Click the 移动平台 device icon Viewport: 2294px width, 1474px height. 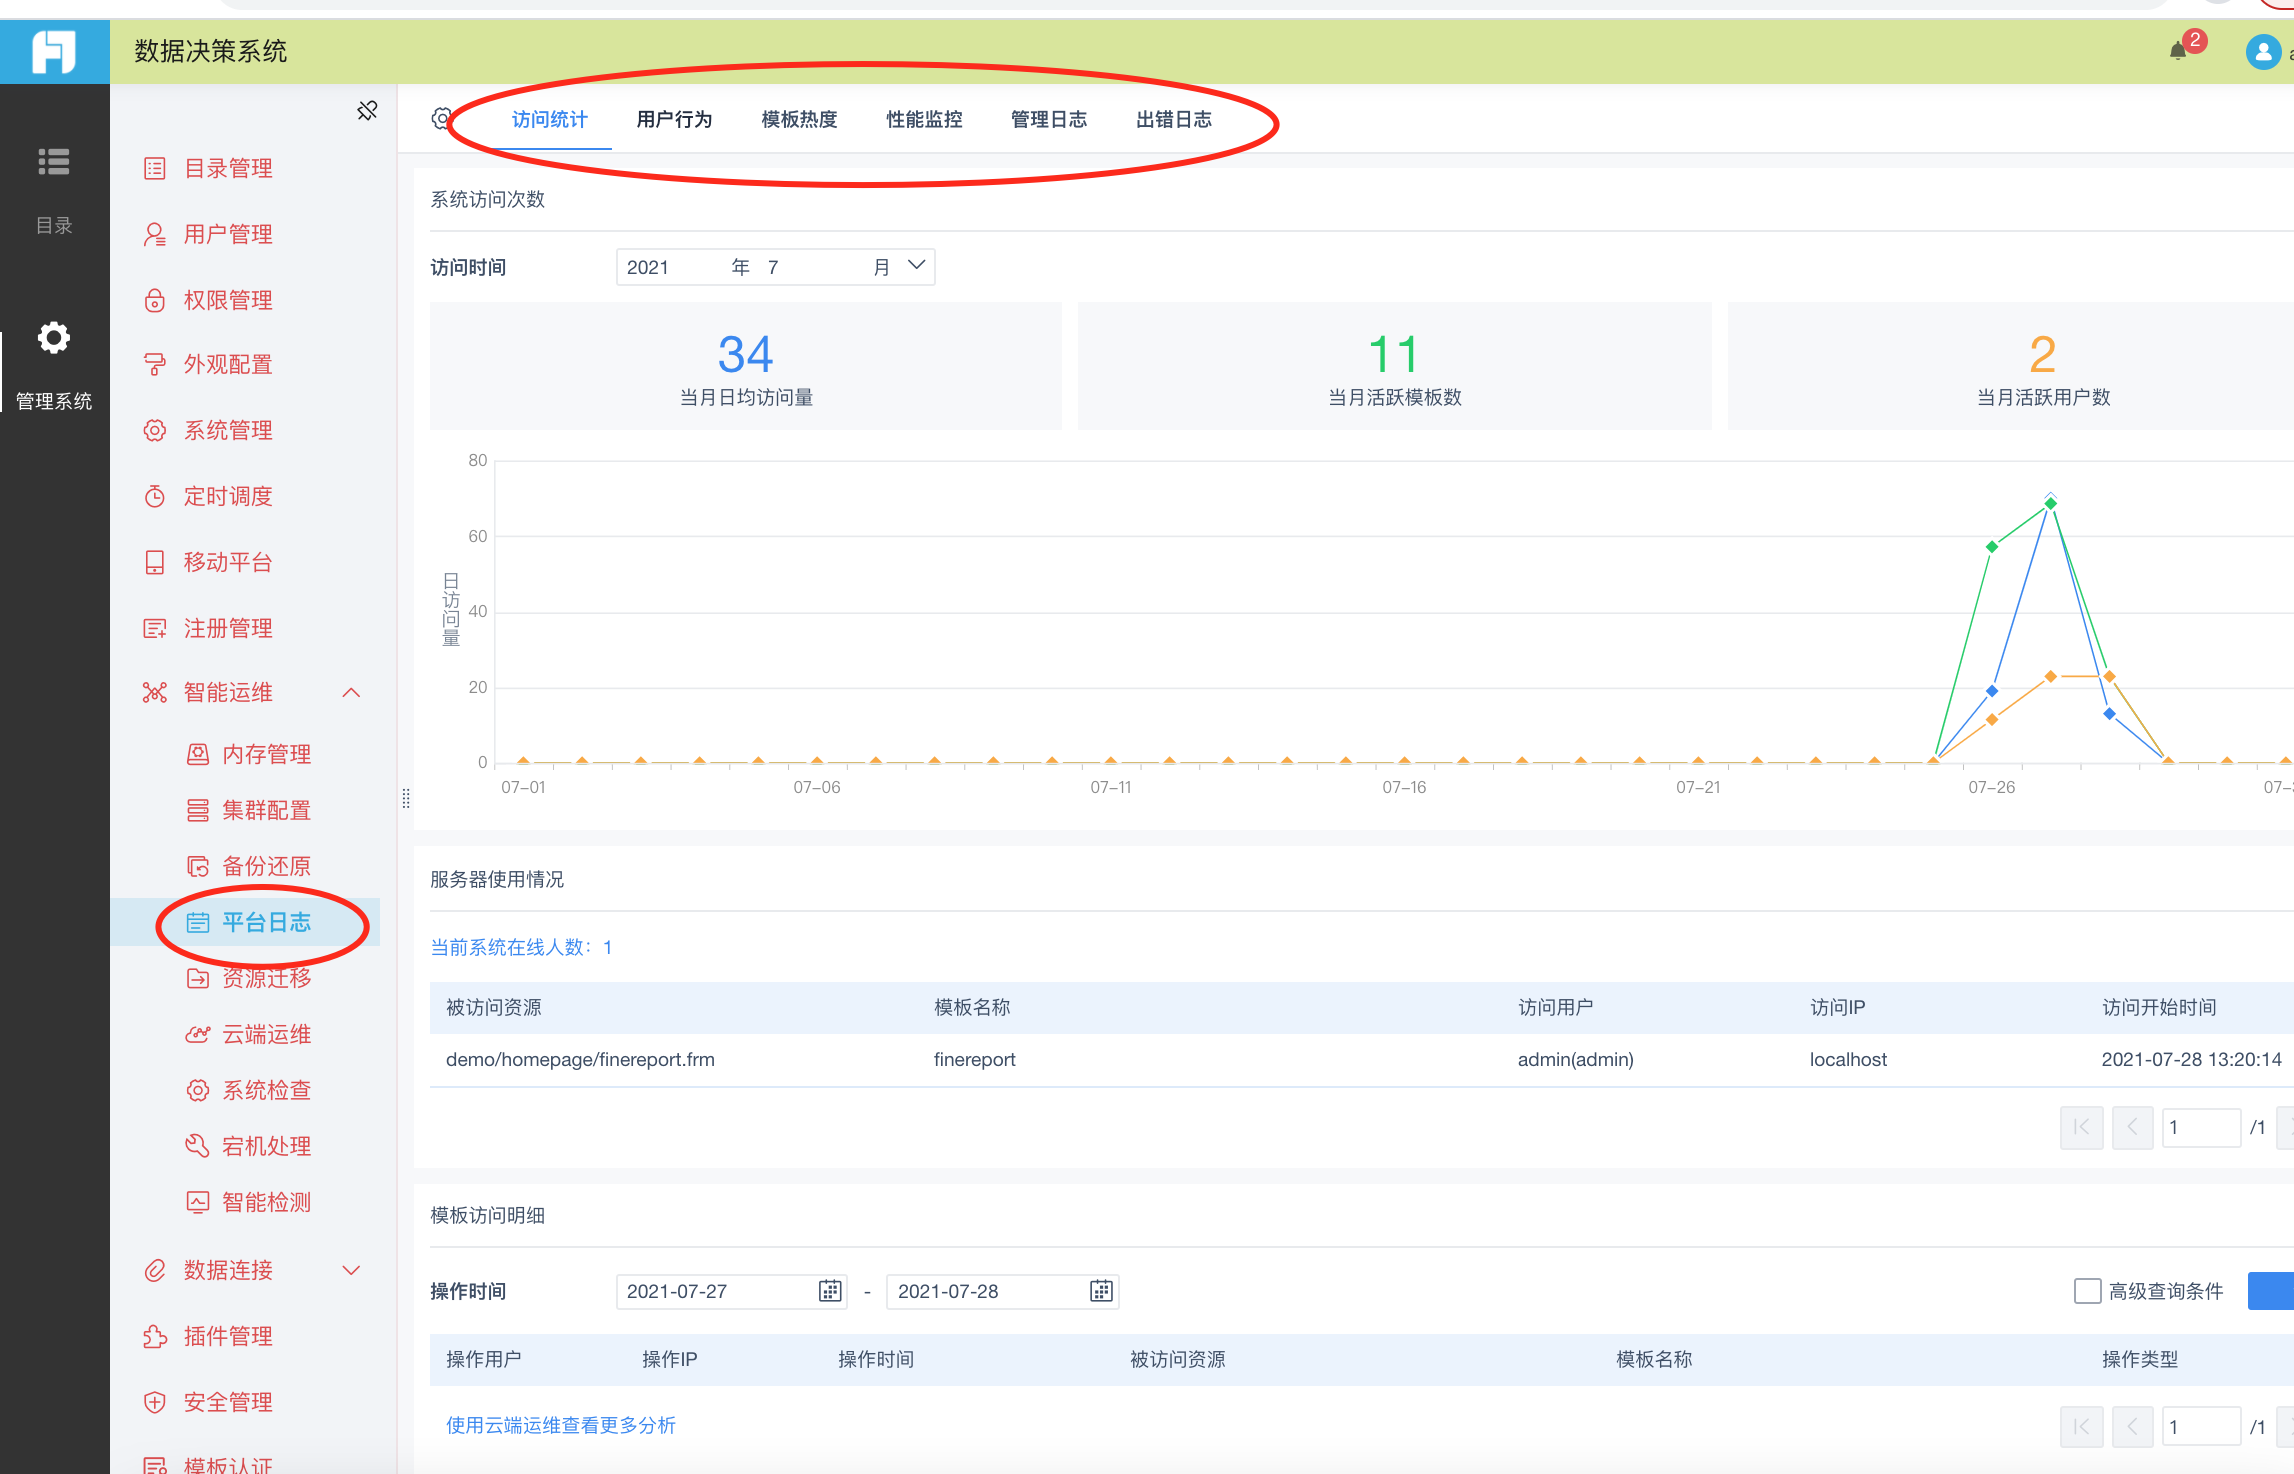(x=155, y=562)
